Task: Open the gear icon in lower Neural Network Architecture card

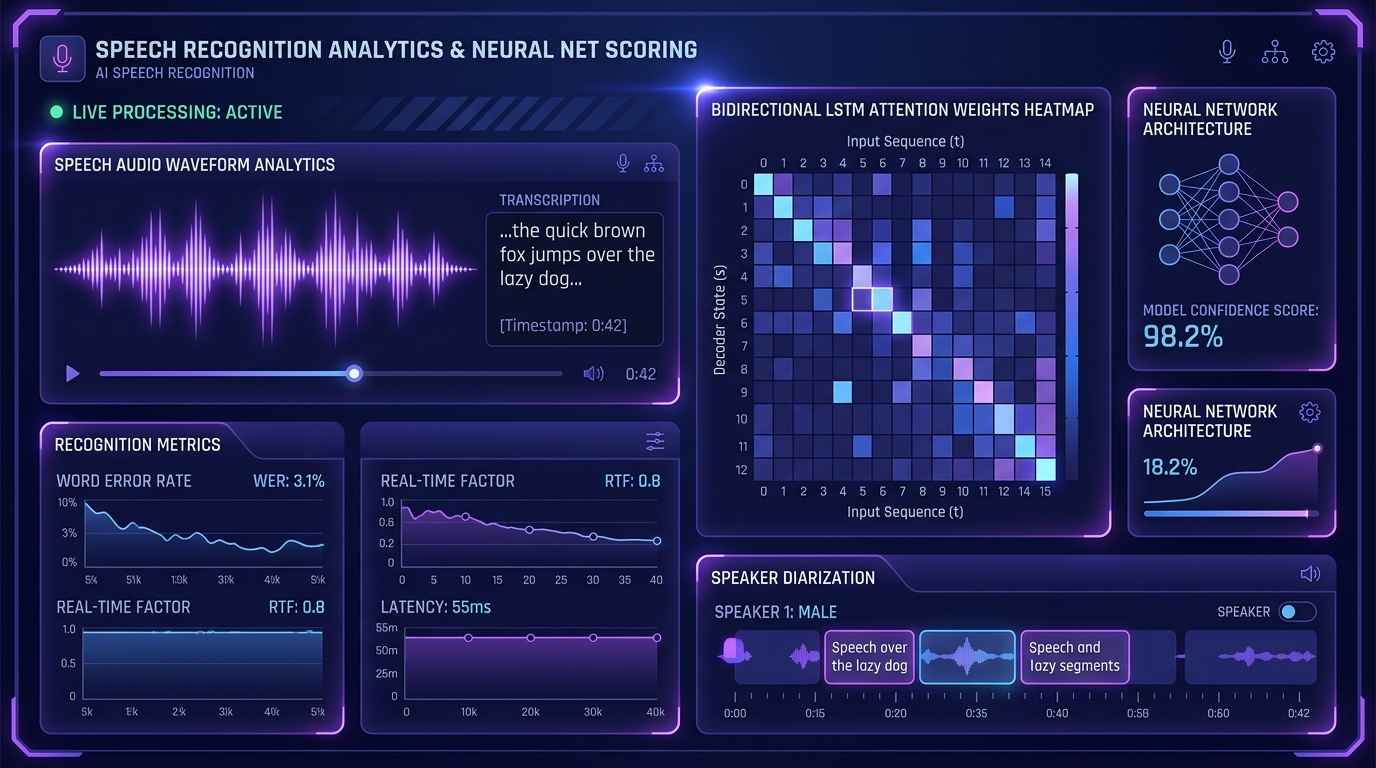Action: [1309, 412]
